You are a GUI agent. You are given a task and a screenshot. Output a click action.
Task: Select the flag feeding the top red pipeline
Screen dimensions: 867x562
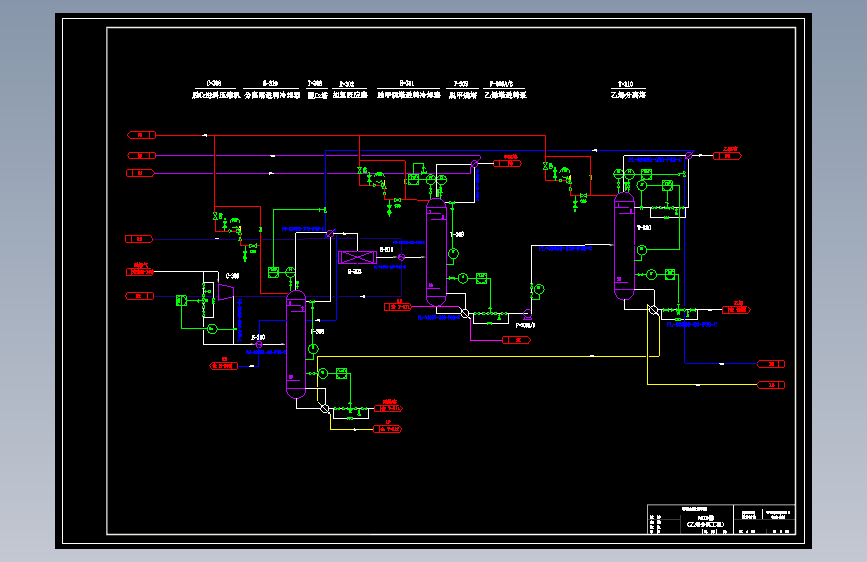pyautogui.click(x=142, y=135)
